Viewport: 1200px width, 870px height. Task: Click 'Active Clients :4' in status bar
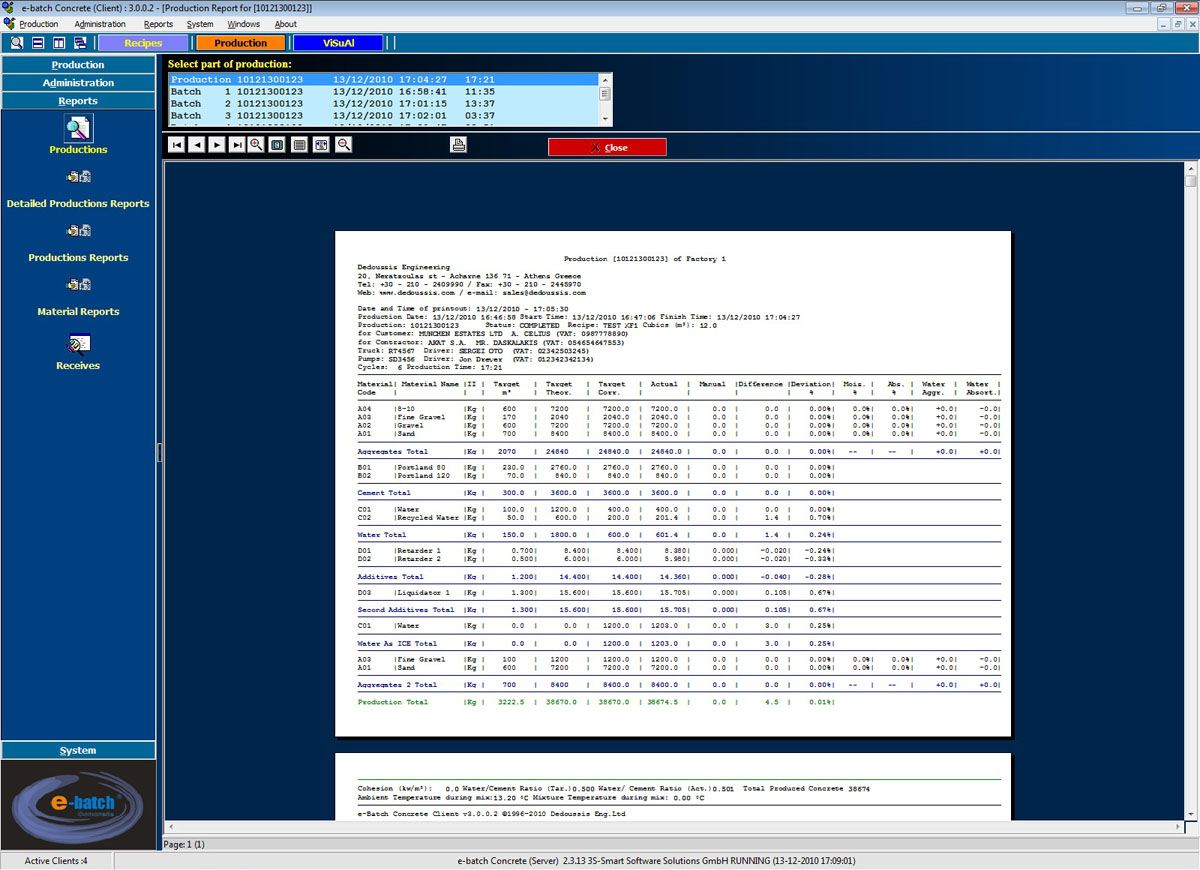(x=56, y=861)
